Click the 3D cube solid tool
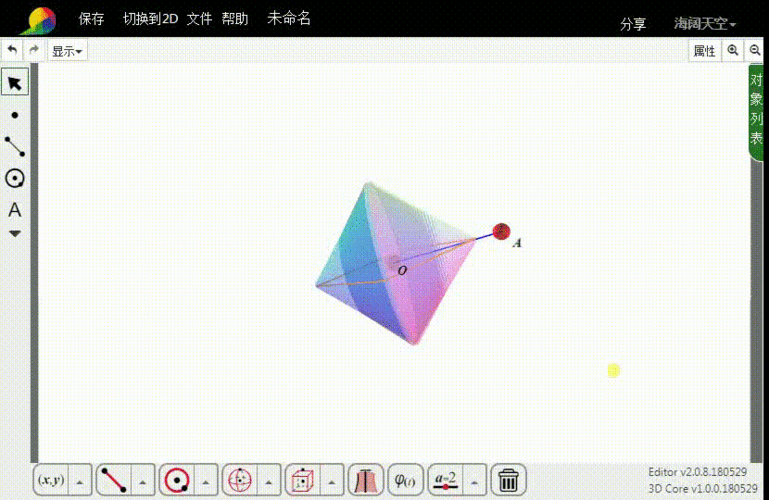This screenshot has width=769, height=500. pos(300,480)
